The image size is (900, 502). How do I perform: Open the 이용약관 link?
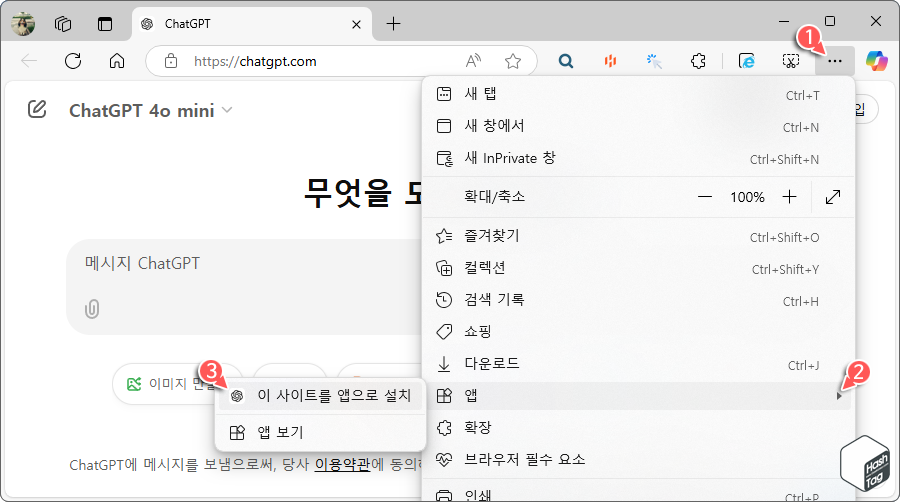coord(342,465)
